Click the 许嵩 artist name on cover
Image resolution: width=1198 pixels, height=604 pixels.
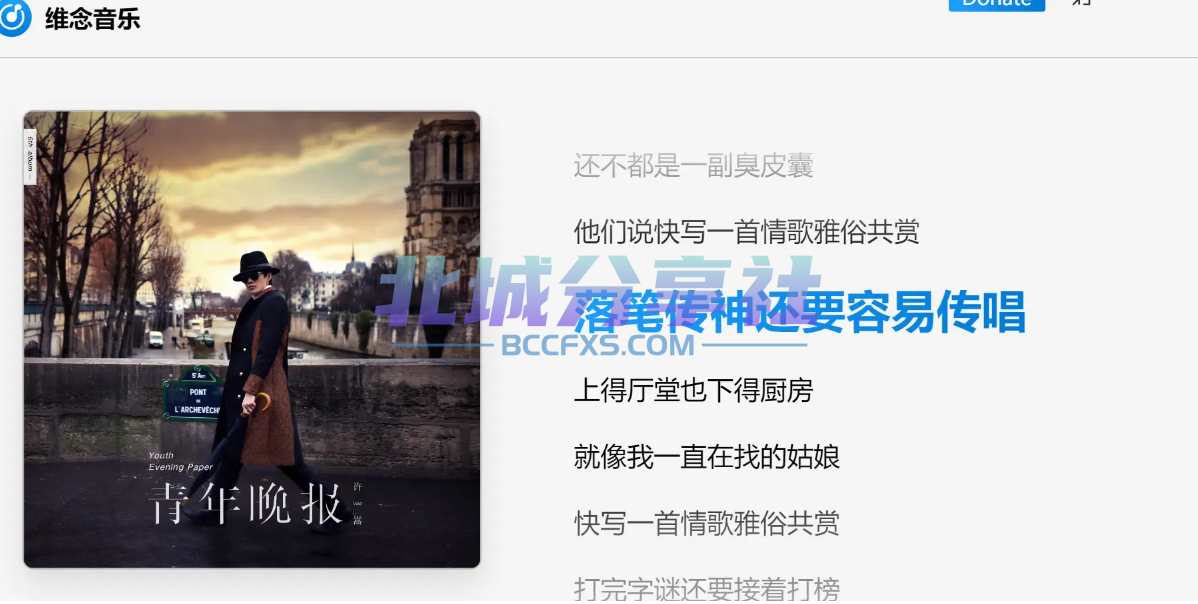[x=357, y=504]
